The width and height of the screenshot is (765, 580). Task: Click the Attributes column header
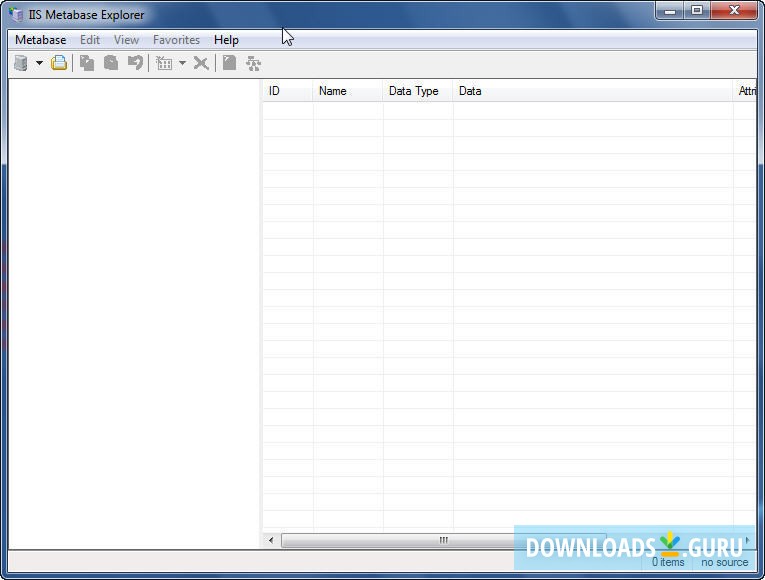745,91
